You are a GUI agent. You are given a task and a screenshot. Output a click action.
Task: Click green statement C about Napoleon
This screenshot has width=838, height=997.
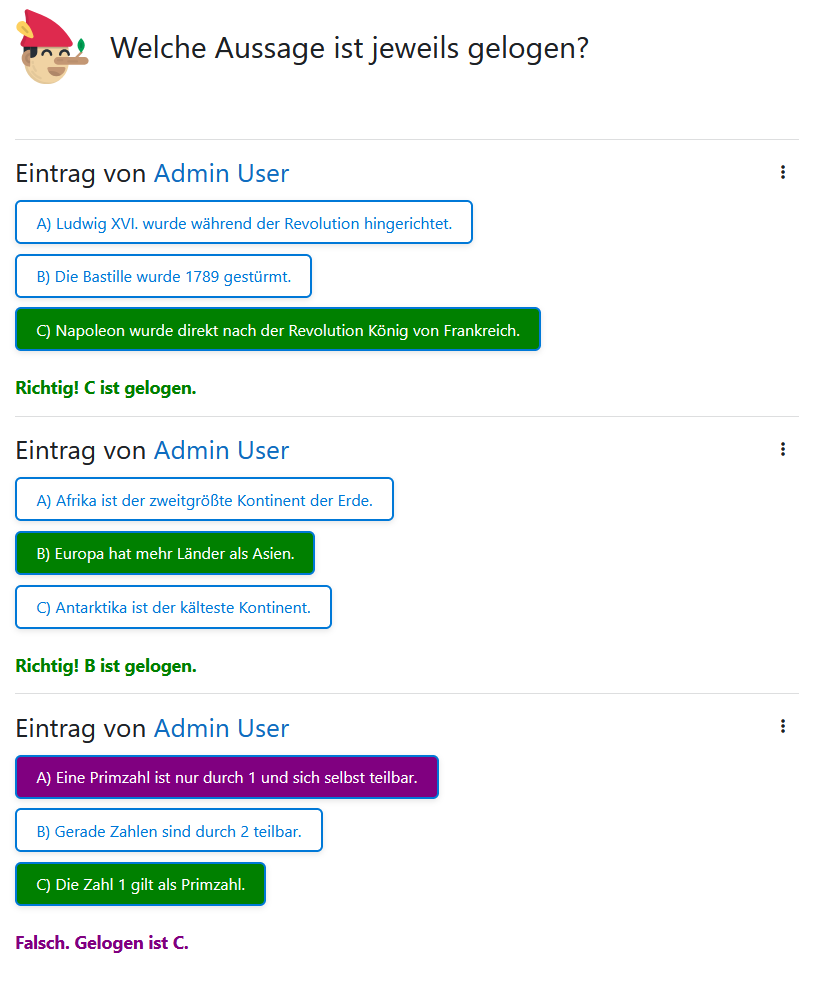278,329
